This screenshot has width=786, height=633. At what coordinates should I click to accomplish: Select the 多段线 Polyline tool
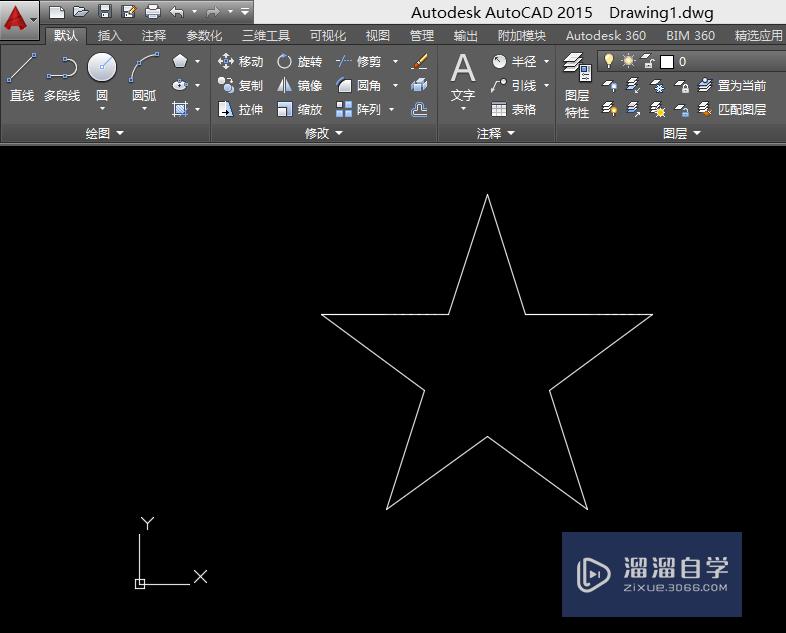(62, 77)
